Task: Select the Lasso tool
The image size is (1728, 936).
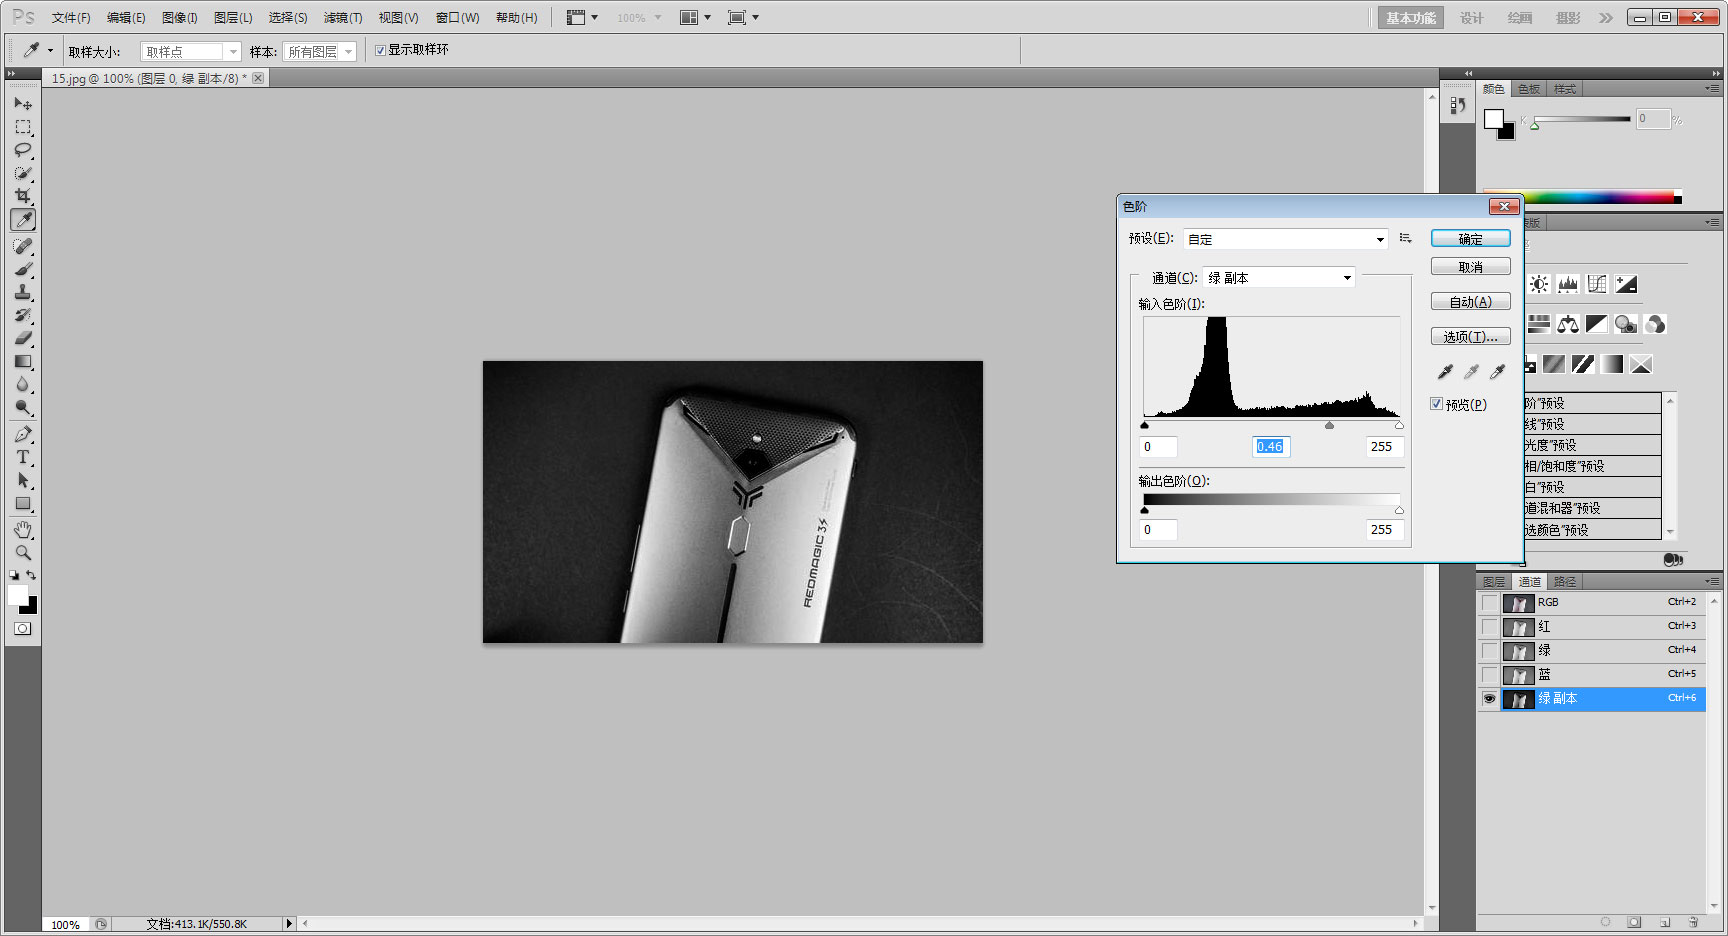Action: (x=23, y=150)
